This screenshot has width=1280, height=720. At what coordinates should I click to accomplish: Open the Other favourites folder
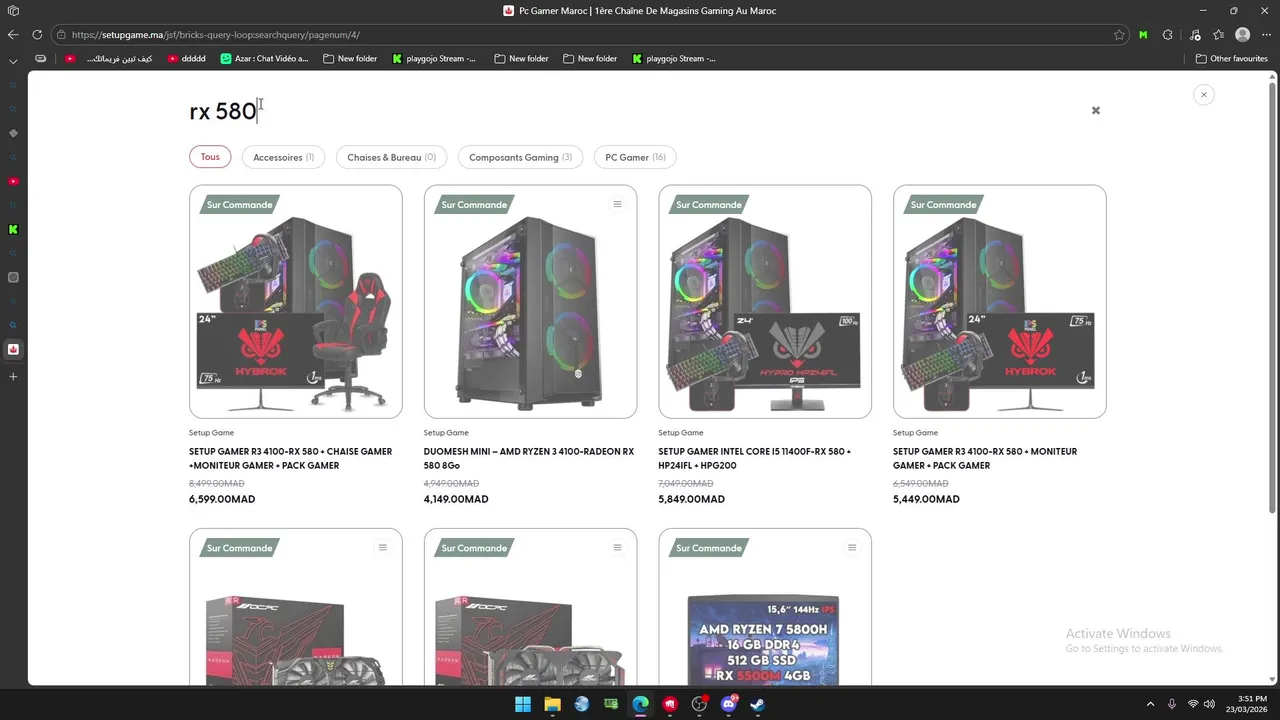[x=1232, y=58]
